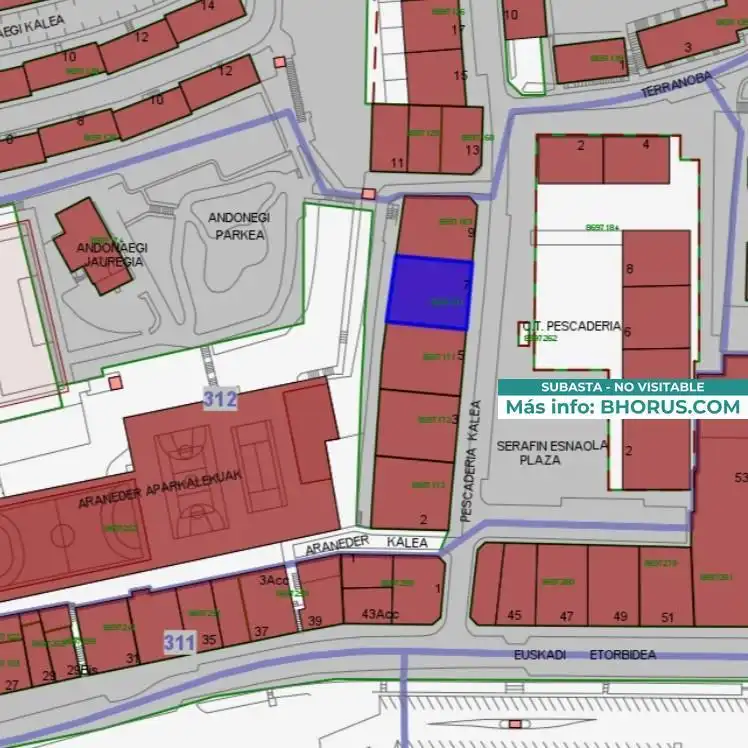This screenshot has width=748, height=748.
Task: Click the 'PESCADERIA KALEA' vertical street label
Action: [470, 460]
